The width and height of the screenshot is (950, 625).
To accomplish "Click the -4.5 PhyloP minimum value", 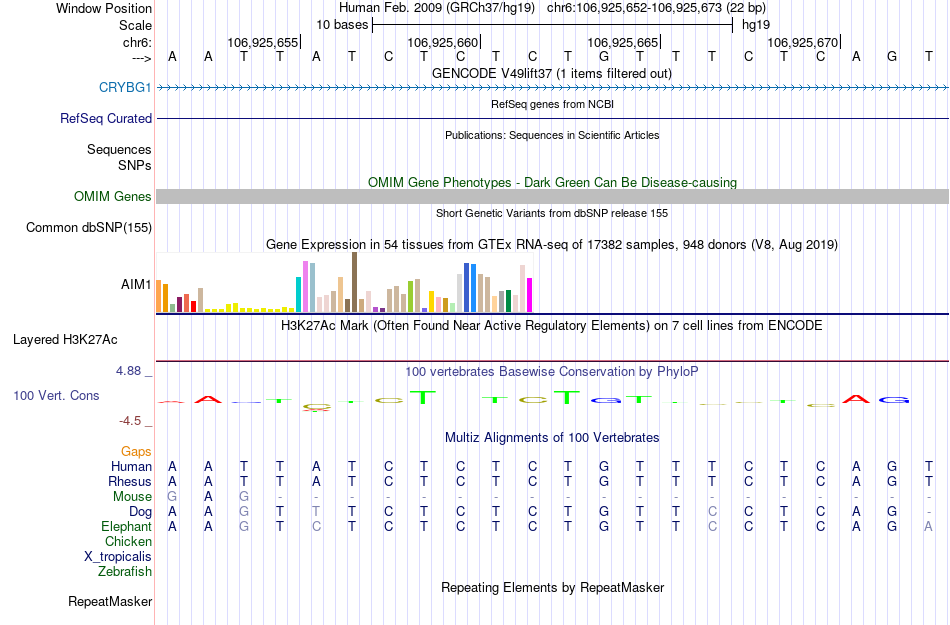I will (x=130, y=420).
